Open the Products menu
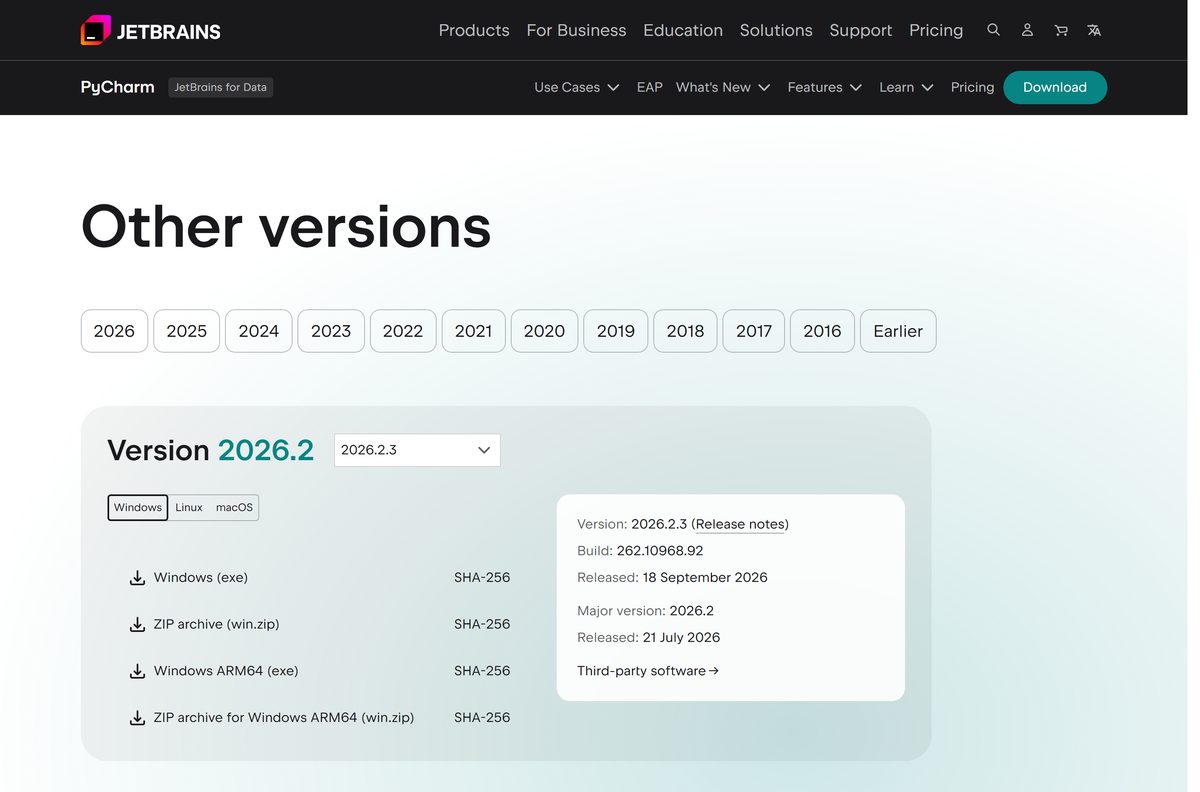Screen dimensions: 1200x792 474,30
